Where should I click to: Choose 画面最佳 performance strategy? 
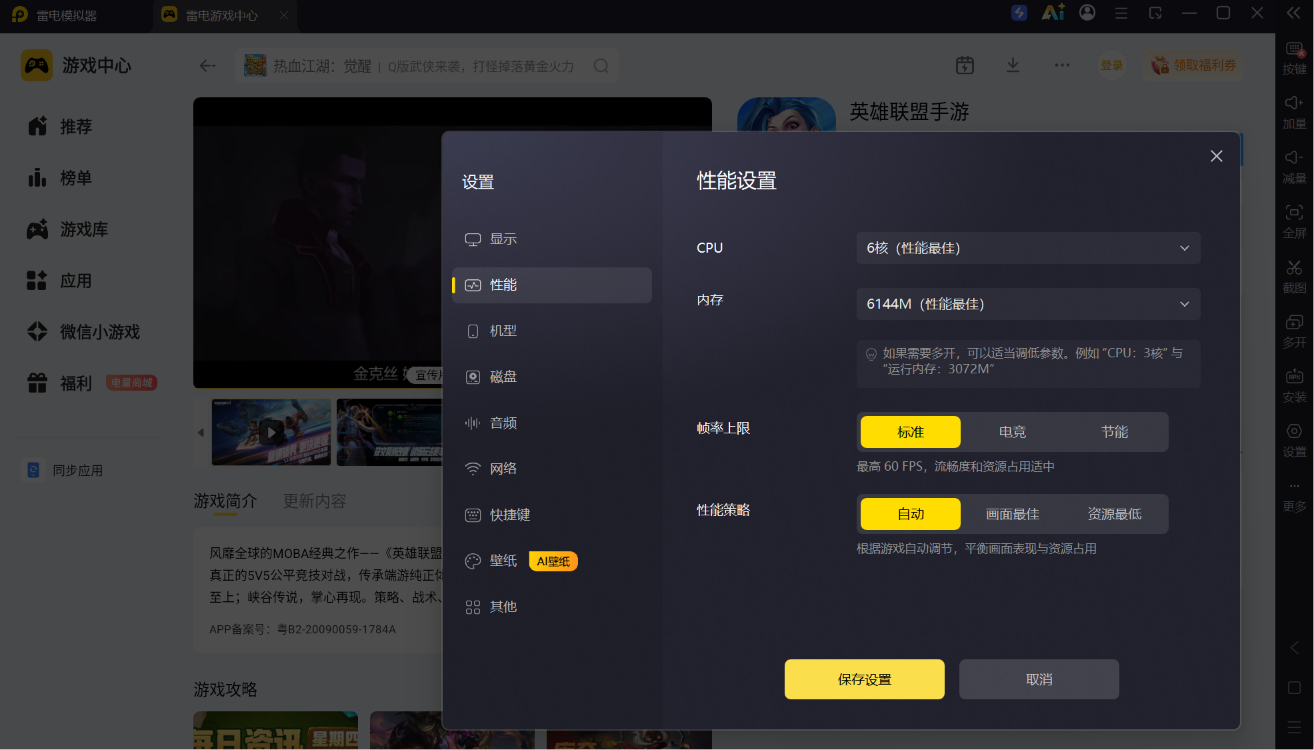pos(1012,514)
